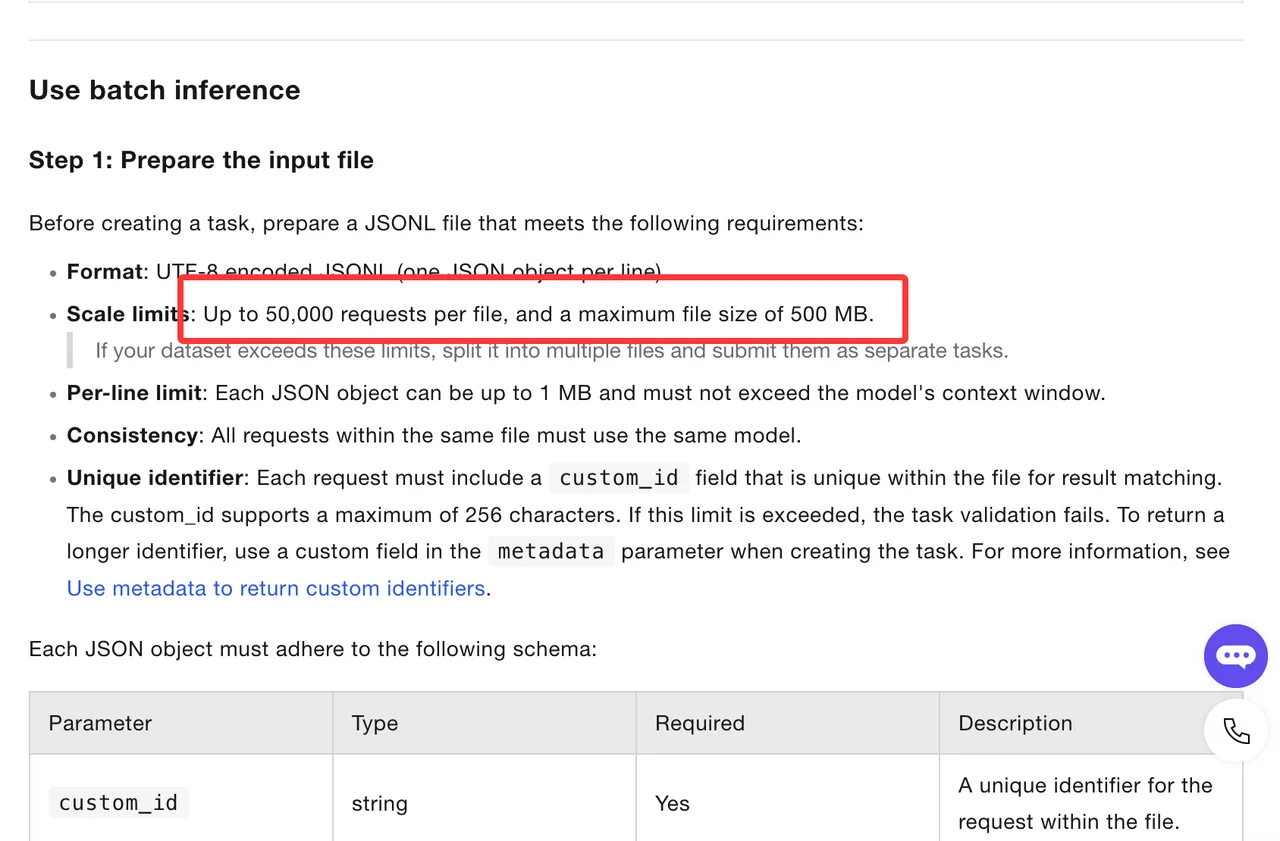1280x841 pixels.
Task: Click the 'Type' column header
Action: pyautogui.click(x=375, y=723)
